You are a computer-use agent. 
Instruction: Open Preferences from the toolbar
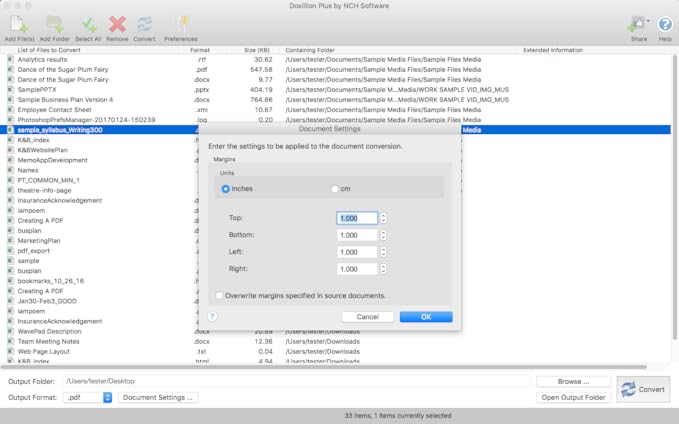(x=181, y=27)
